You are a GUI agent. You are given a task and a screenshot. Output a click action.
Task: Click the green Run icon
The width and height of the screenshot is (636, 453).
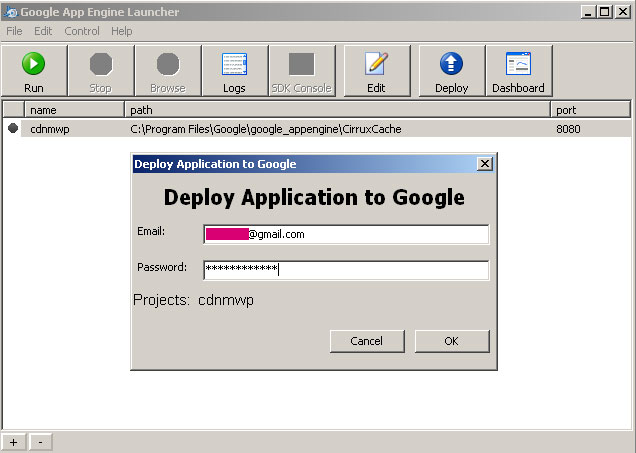pyautogui.click(x=34, y=64)
